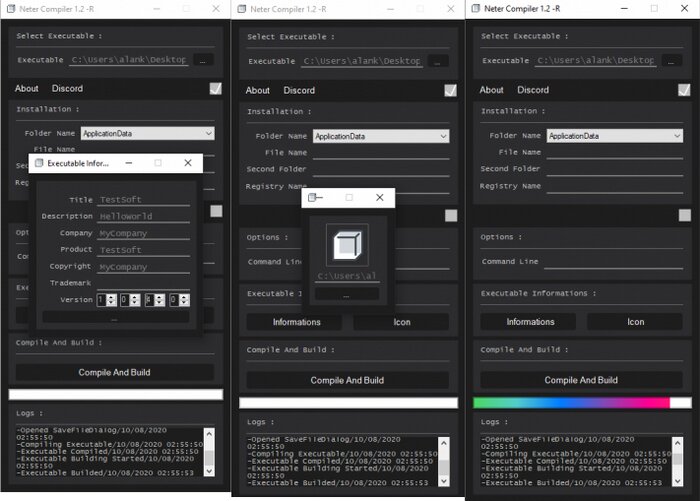Open the About menu in the right window
The image size is (700, 501).
tap(491, 90)
